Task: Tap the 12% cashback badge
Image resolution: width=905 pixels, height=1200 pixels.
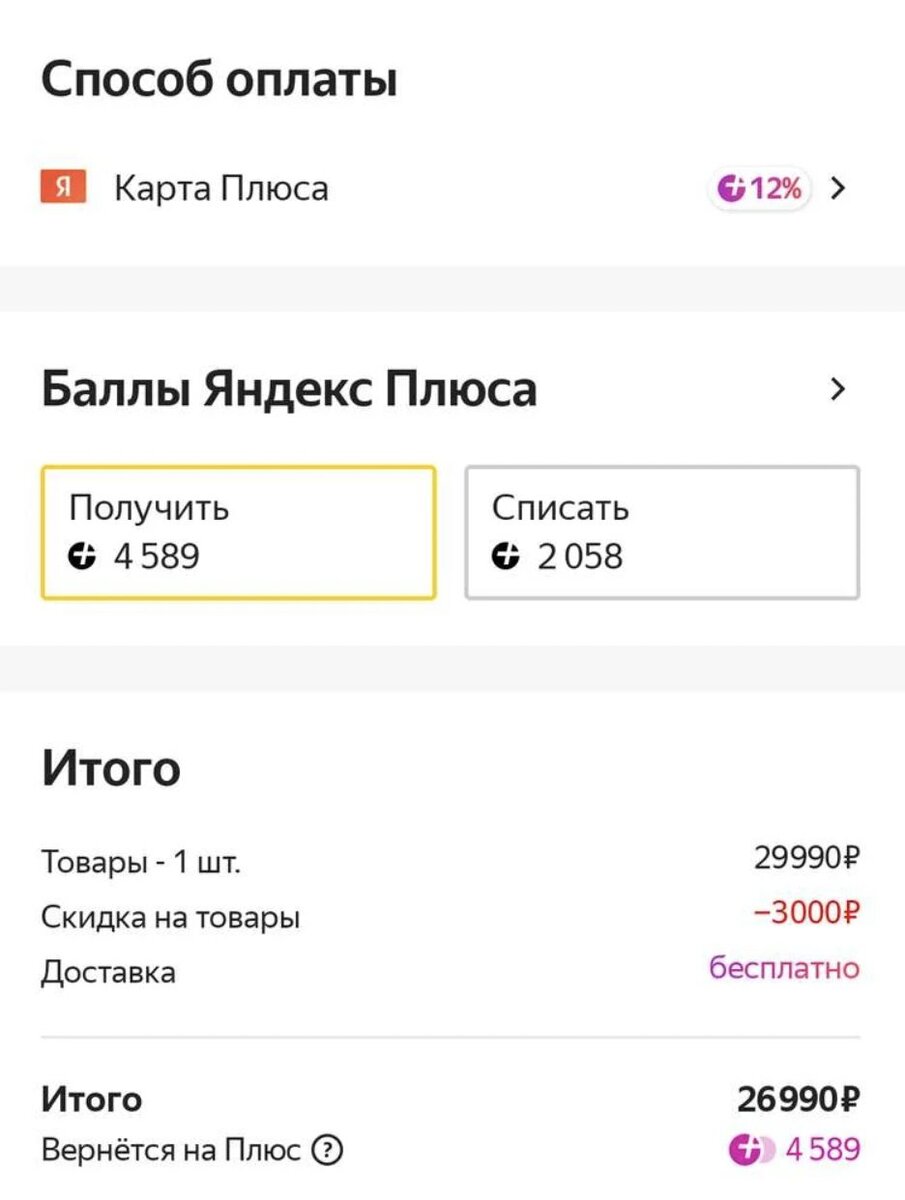Action: [762, 188]
